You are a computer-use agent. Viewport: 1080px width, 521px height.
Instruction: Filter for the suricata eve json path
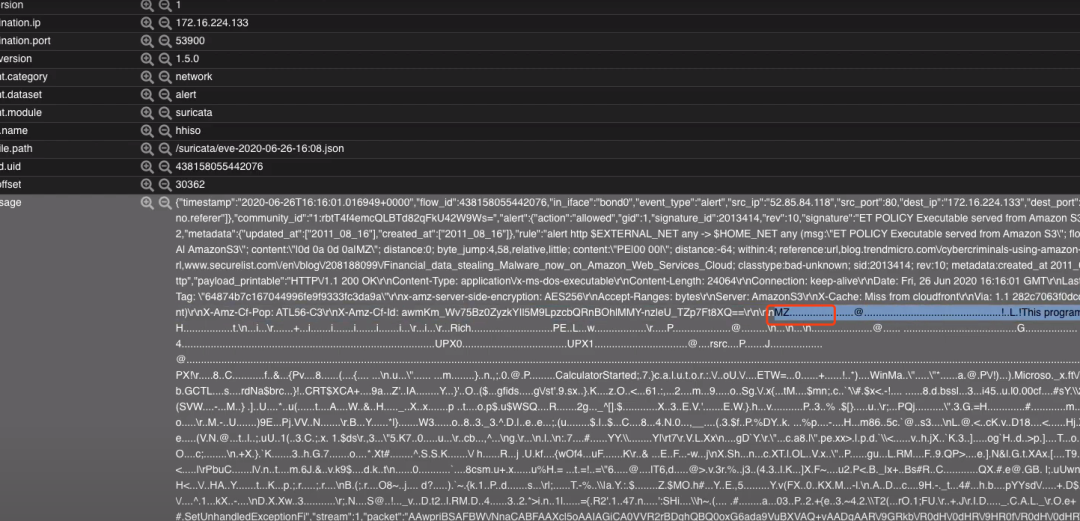(x=147, y=148)
